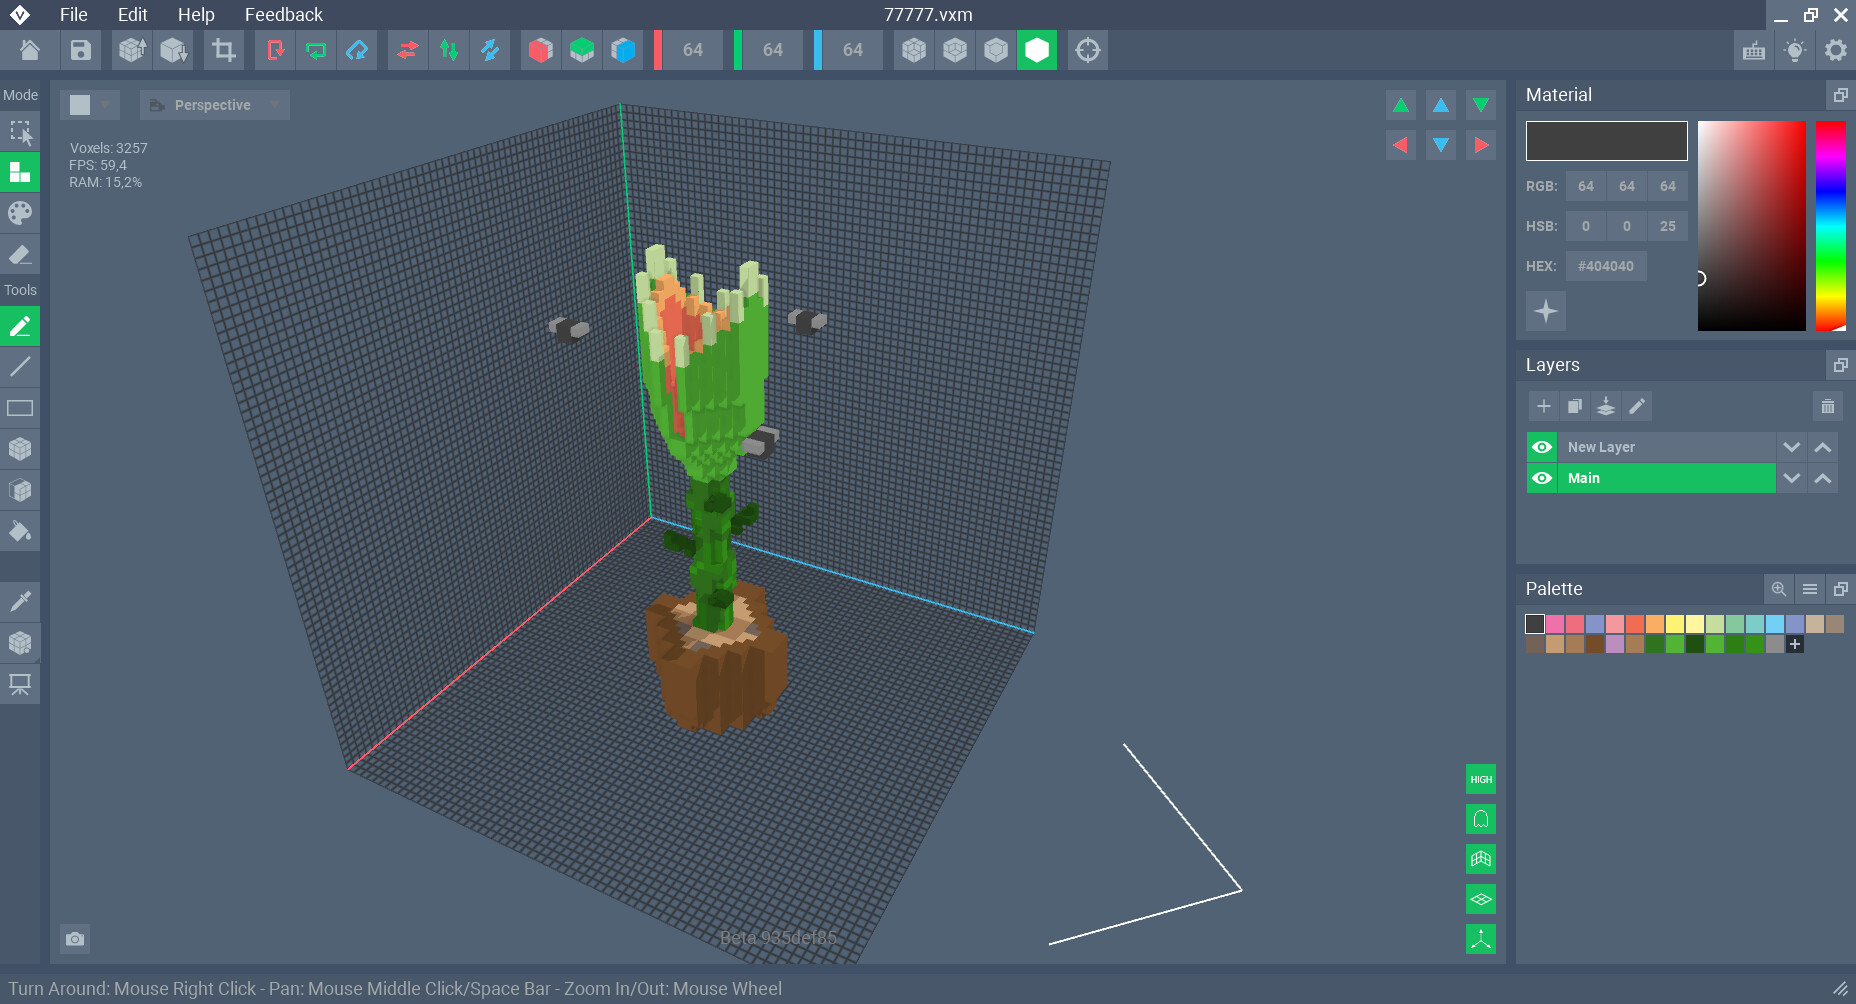Click the add color sparkle button in Material
This screenshot has width=1856, height=1004.
click(x=1546, y=311)
